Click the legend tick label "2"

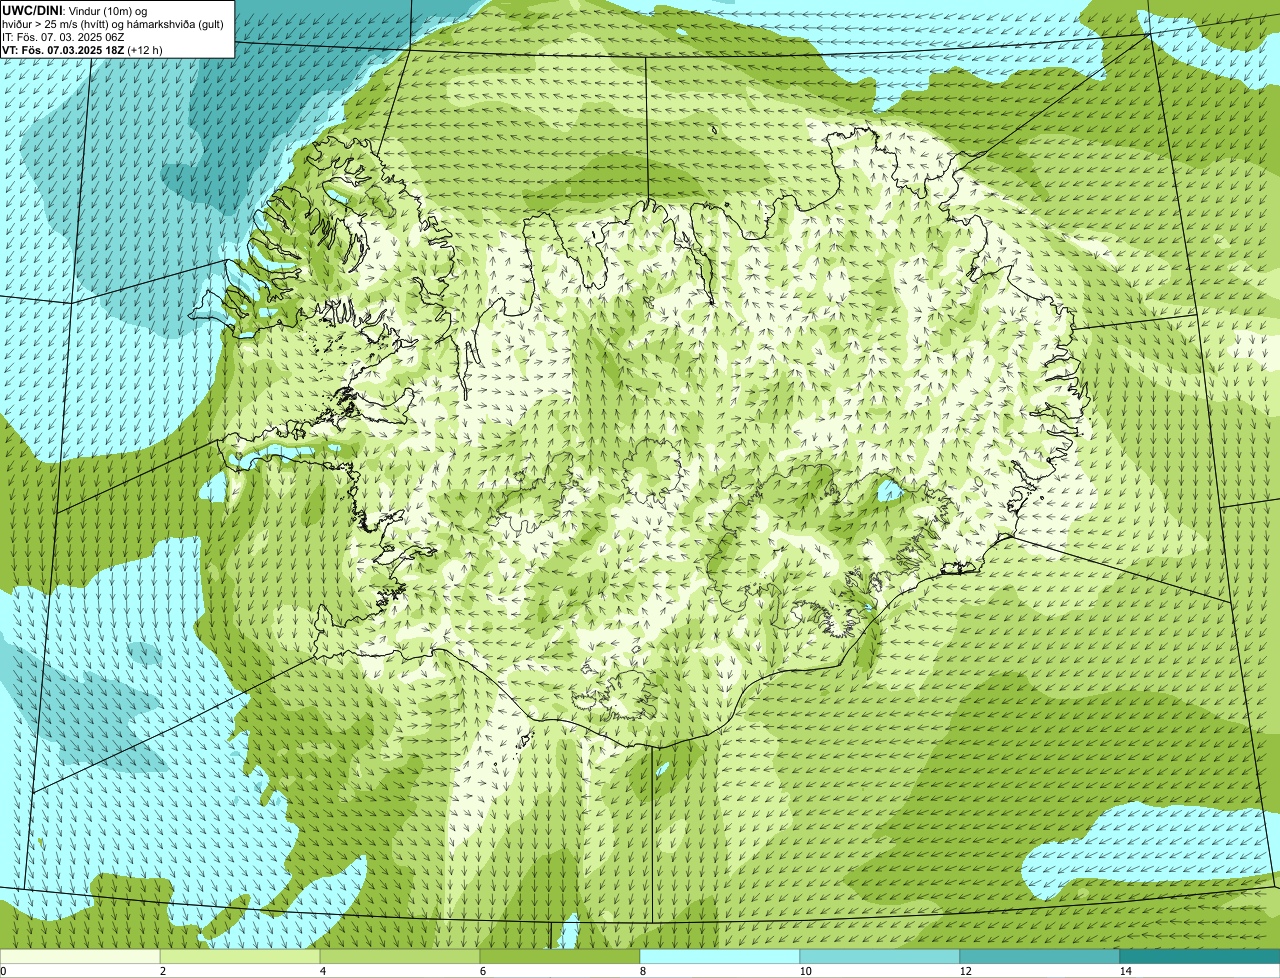(x=161, y=971)
